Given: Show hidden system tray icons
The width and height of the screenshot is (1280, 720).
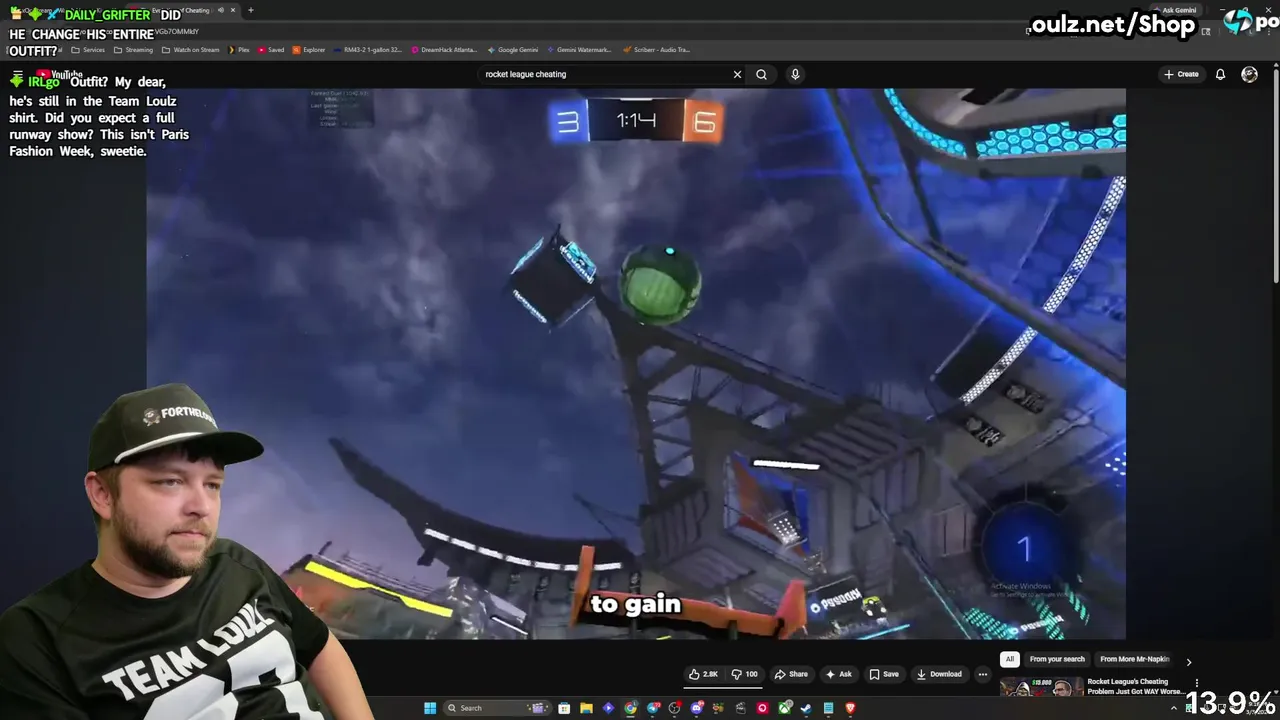Looking at the screenshot, I should click(x=1174, y=708).
